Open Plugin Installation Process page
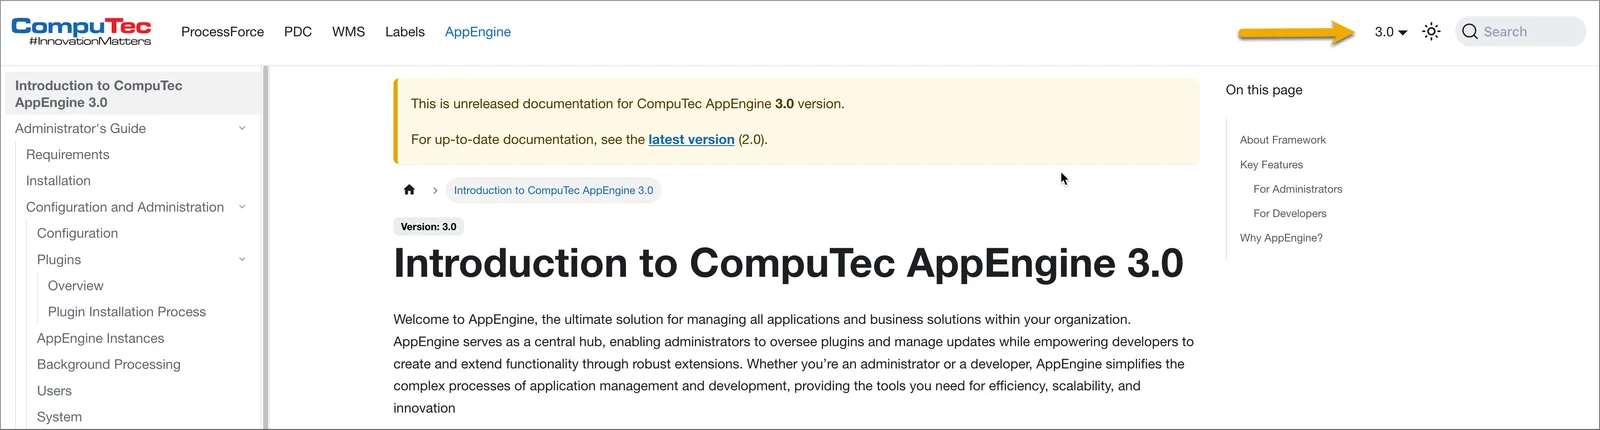The width and height of the screenshot is (1600, 430). (127, 312)
